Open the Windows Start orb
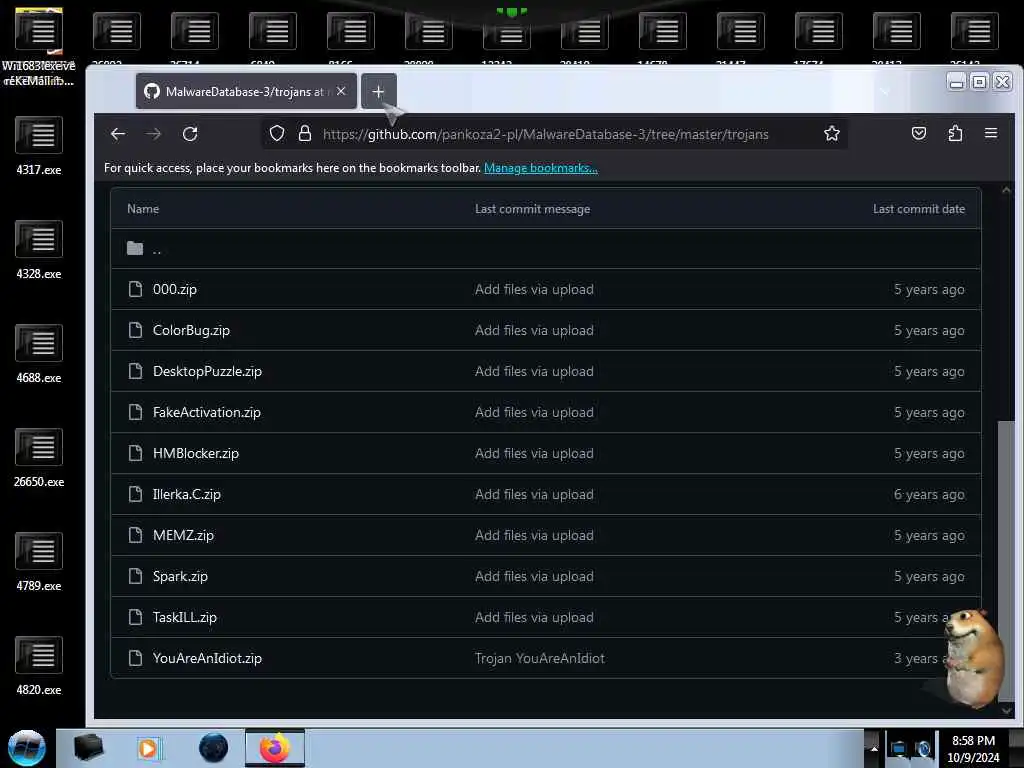The width and height of the screenshot is (1024, 768). tap(27, 748)
